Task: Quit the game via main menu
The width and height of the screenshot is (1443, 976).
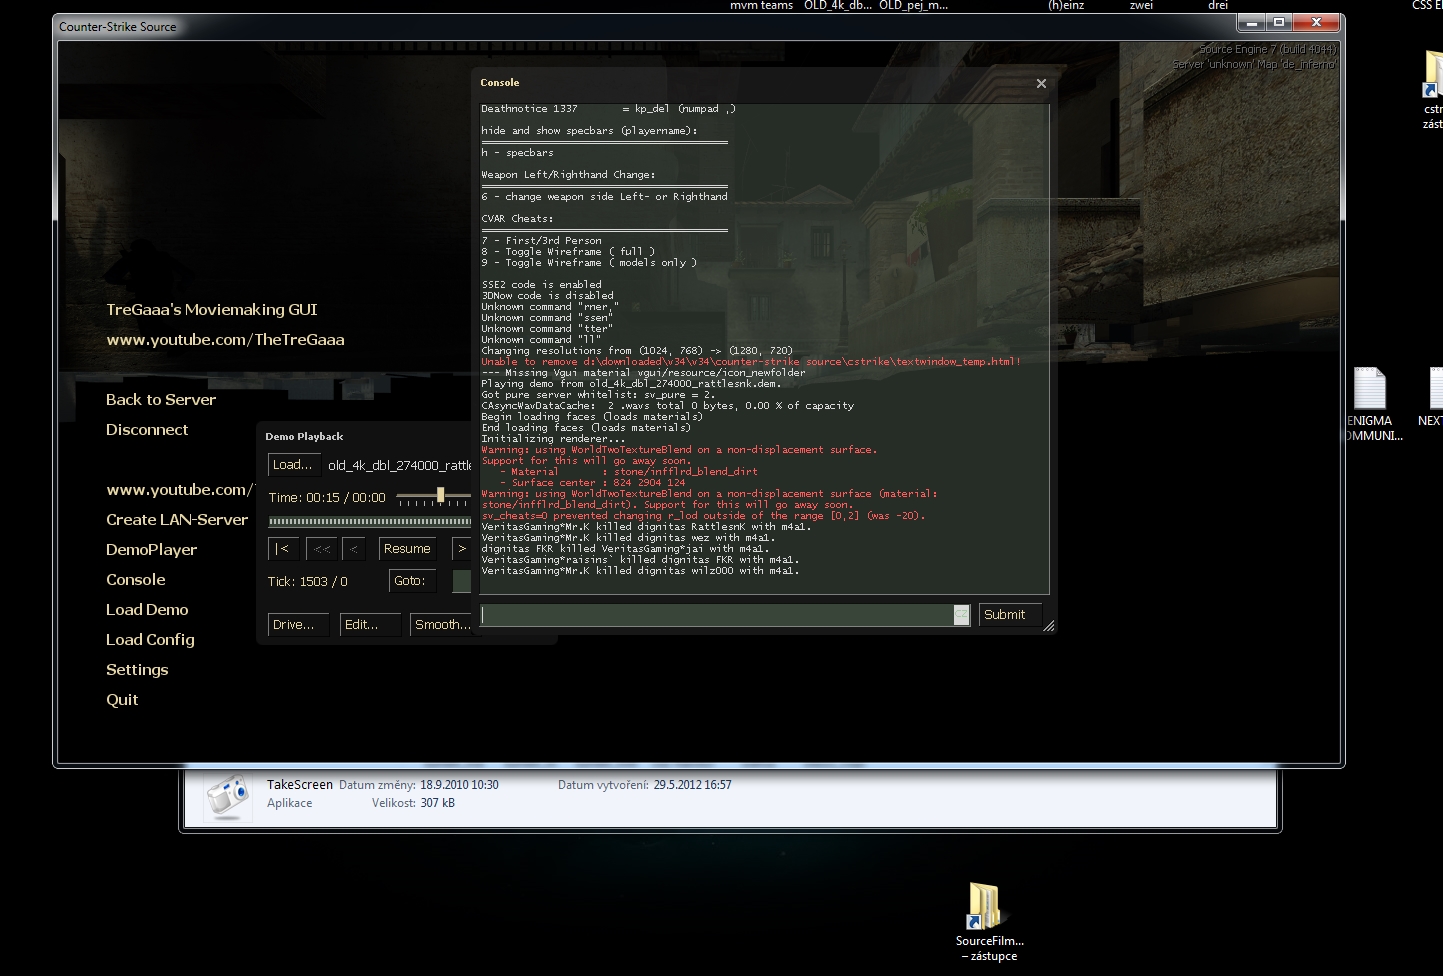Action: tap(122, 700)
